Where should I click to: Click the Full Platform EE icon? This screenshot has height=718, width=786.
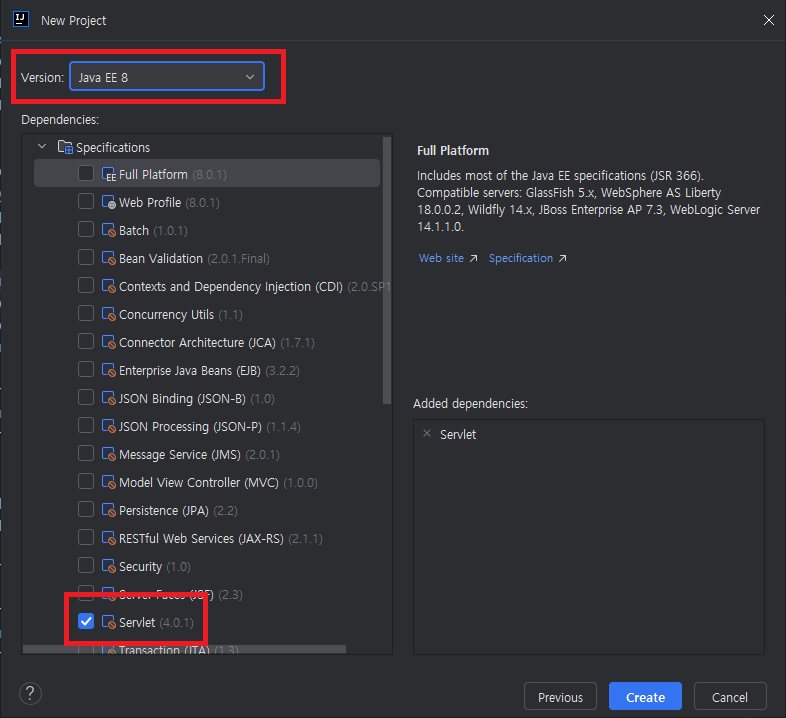coord(109,174)
